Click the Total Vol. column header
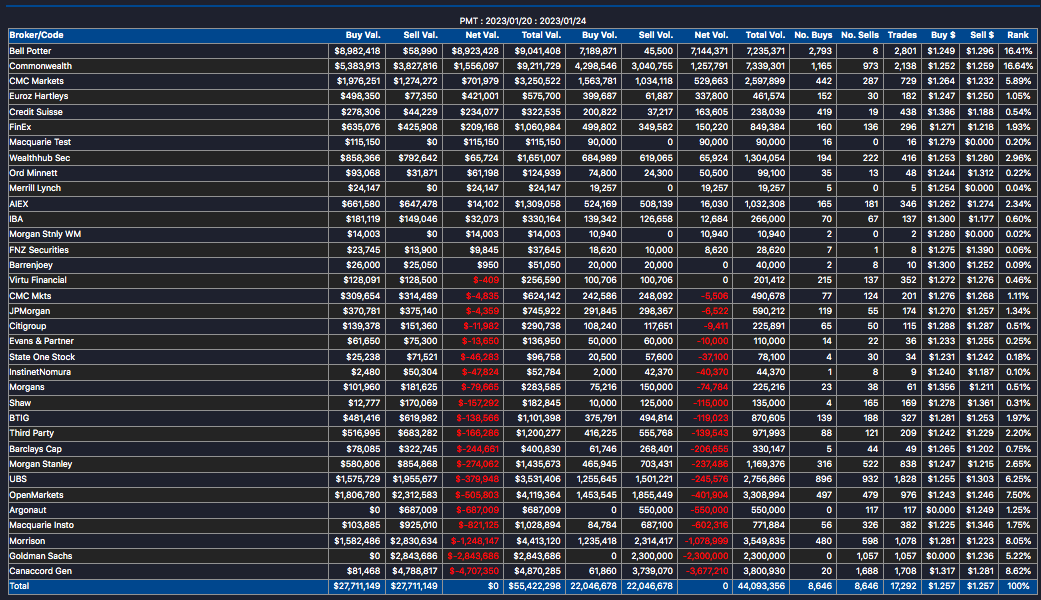Image resolution: width=1041 pixels, height=600 pixels. [765, 35]
